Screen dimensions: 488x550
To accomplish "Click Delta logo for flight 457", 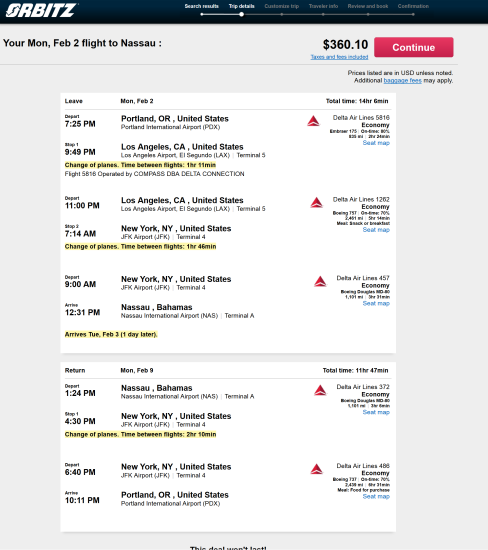I will pyautogui.click(x=320, y=281).
